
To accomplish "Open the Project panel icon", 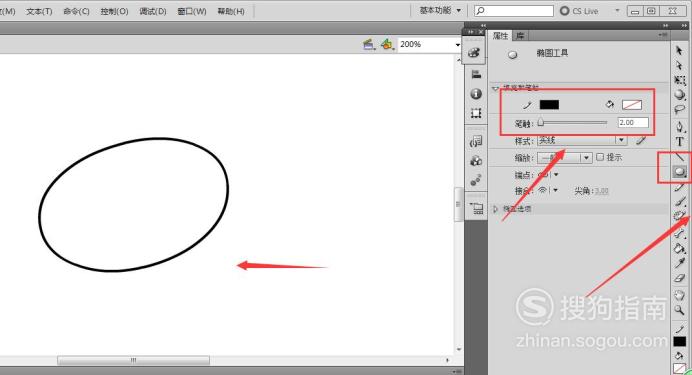I will point(476,208).
